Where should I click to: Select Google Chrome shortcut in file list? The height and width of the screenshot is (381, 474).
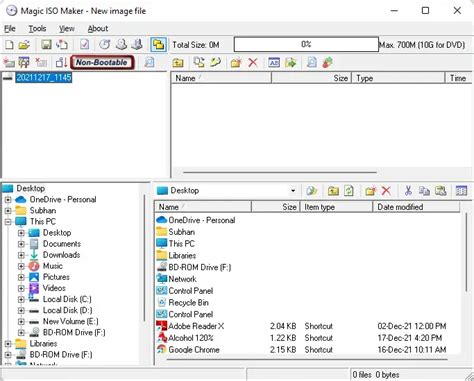(194, 350)
